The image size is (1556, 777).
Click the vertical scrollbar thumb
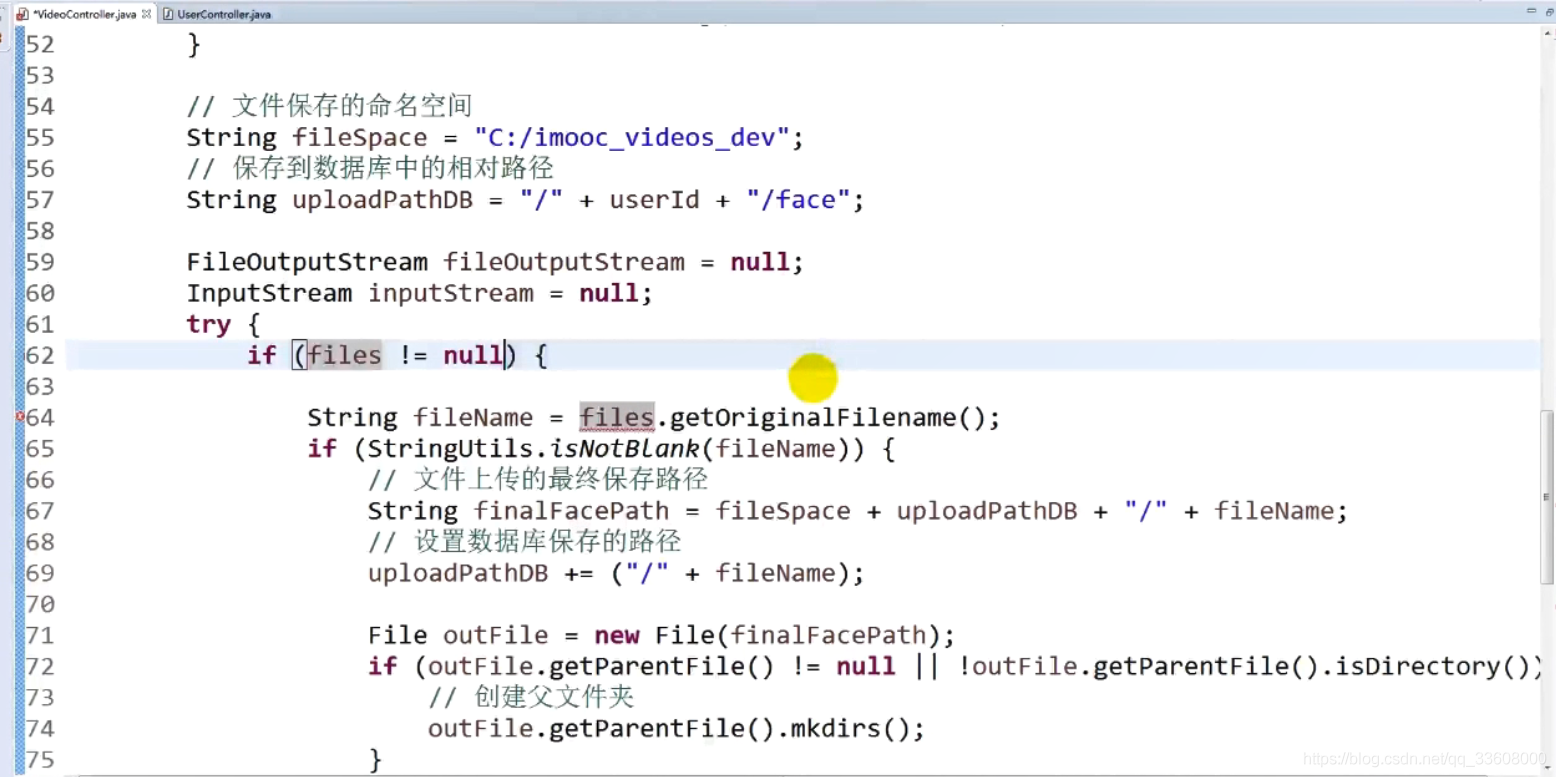coord(1548,496)
